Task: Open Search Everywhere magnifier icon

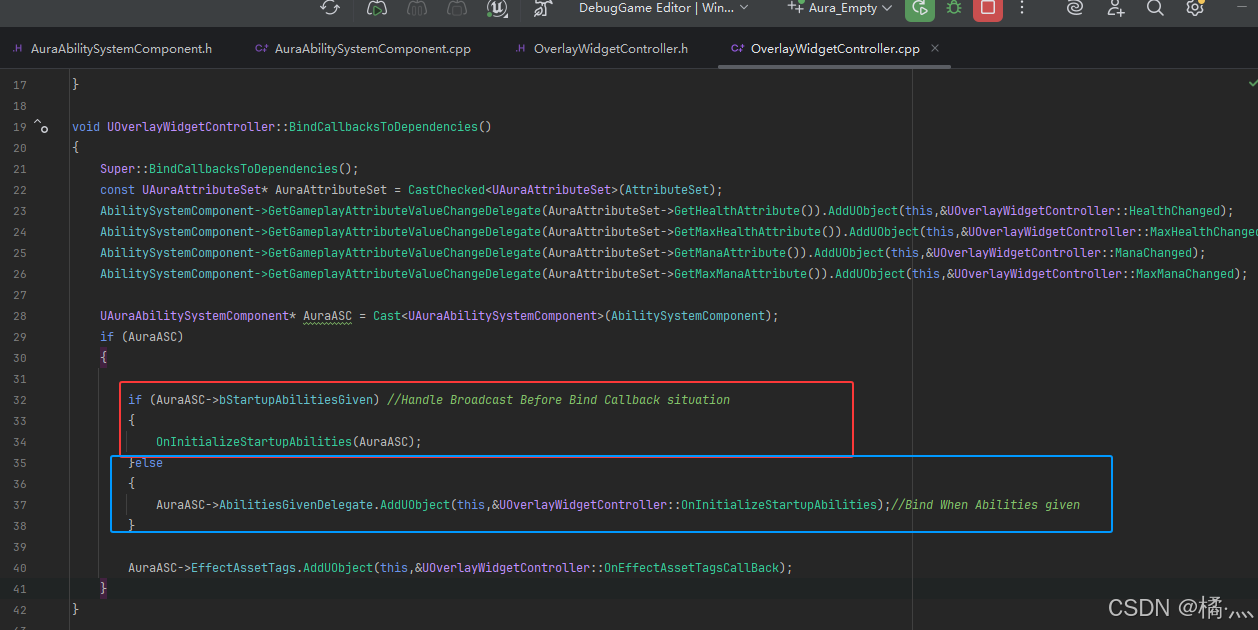Action: 1155,8
